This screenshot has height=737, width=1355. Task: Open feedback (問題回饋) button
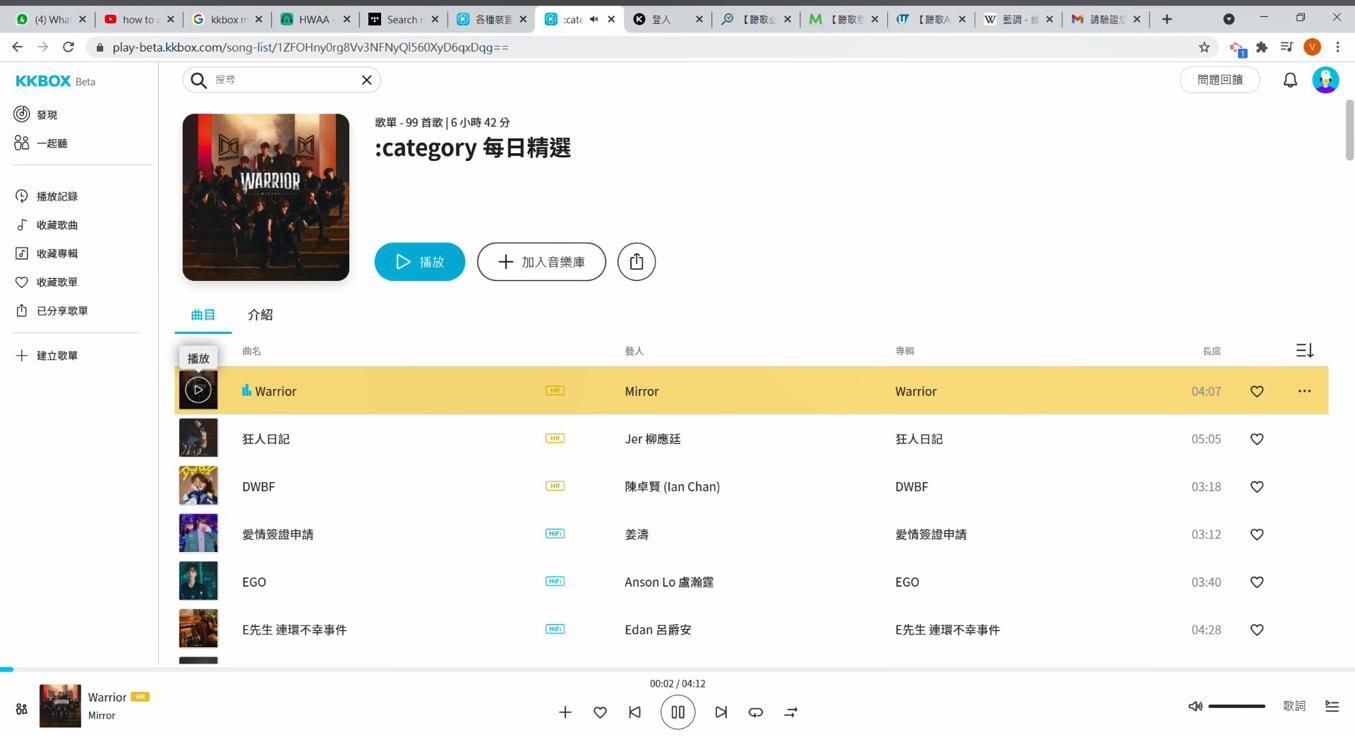(x=1220, y=80)
